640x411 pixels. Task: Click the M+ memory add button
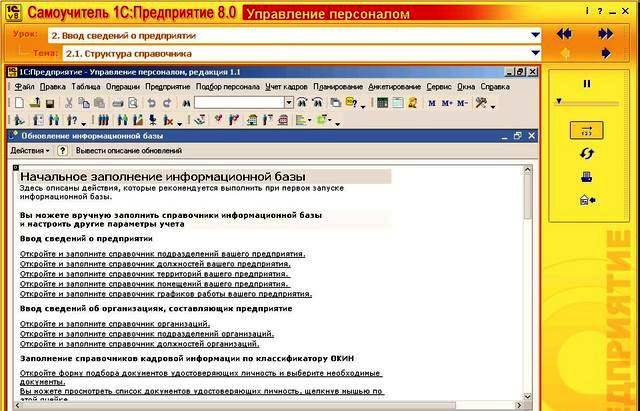[x=447, y=103]
